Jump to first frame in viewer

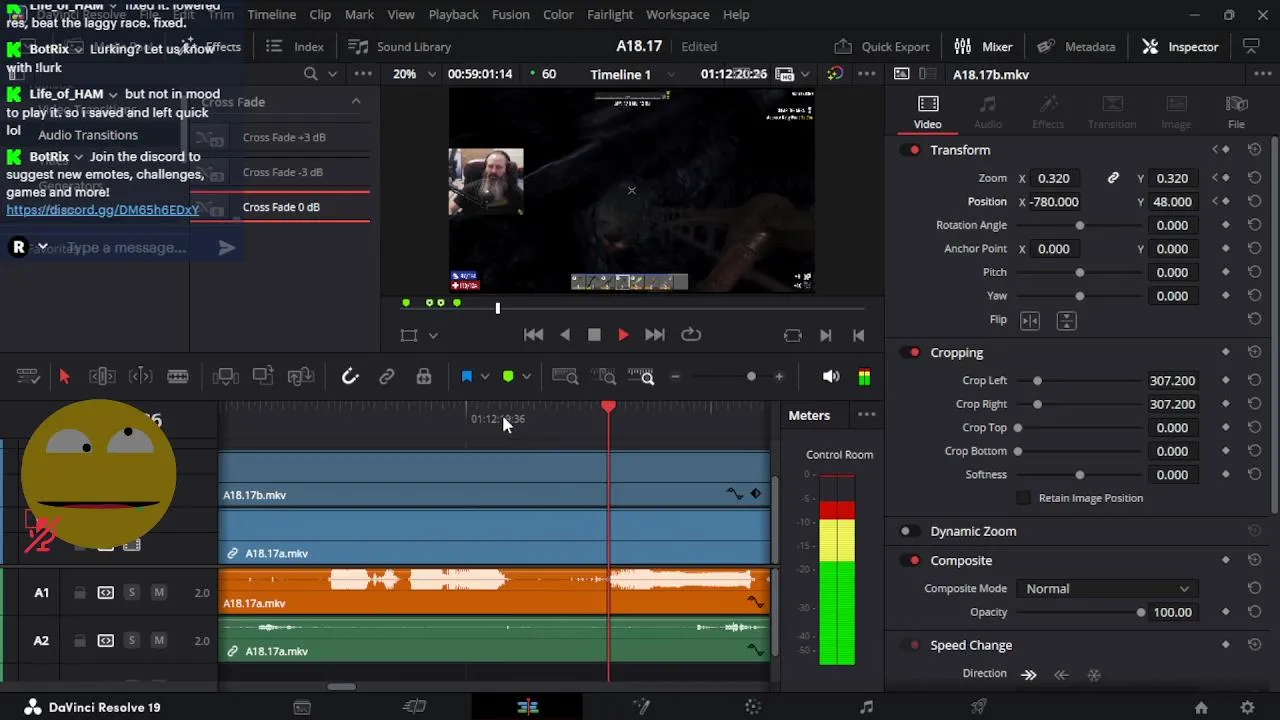coord(534,335)
